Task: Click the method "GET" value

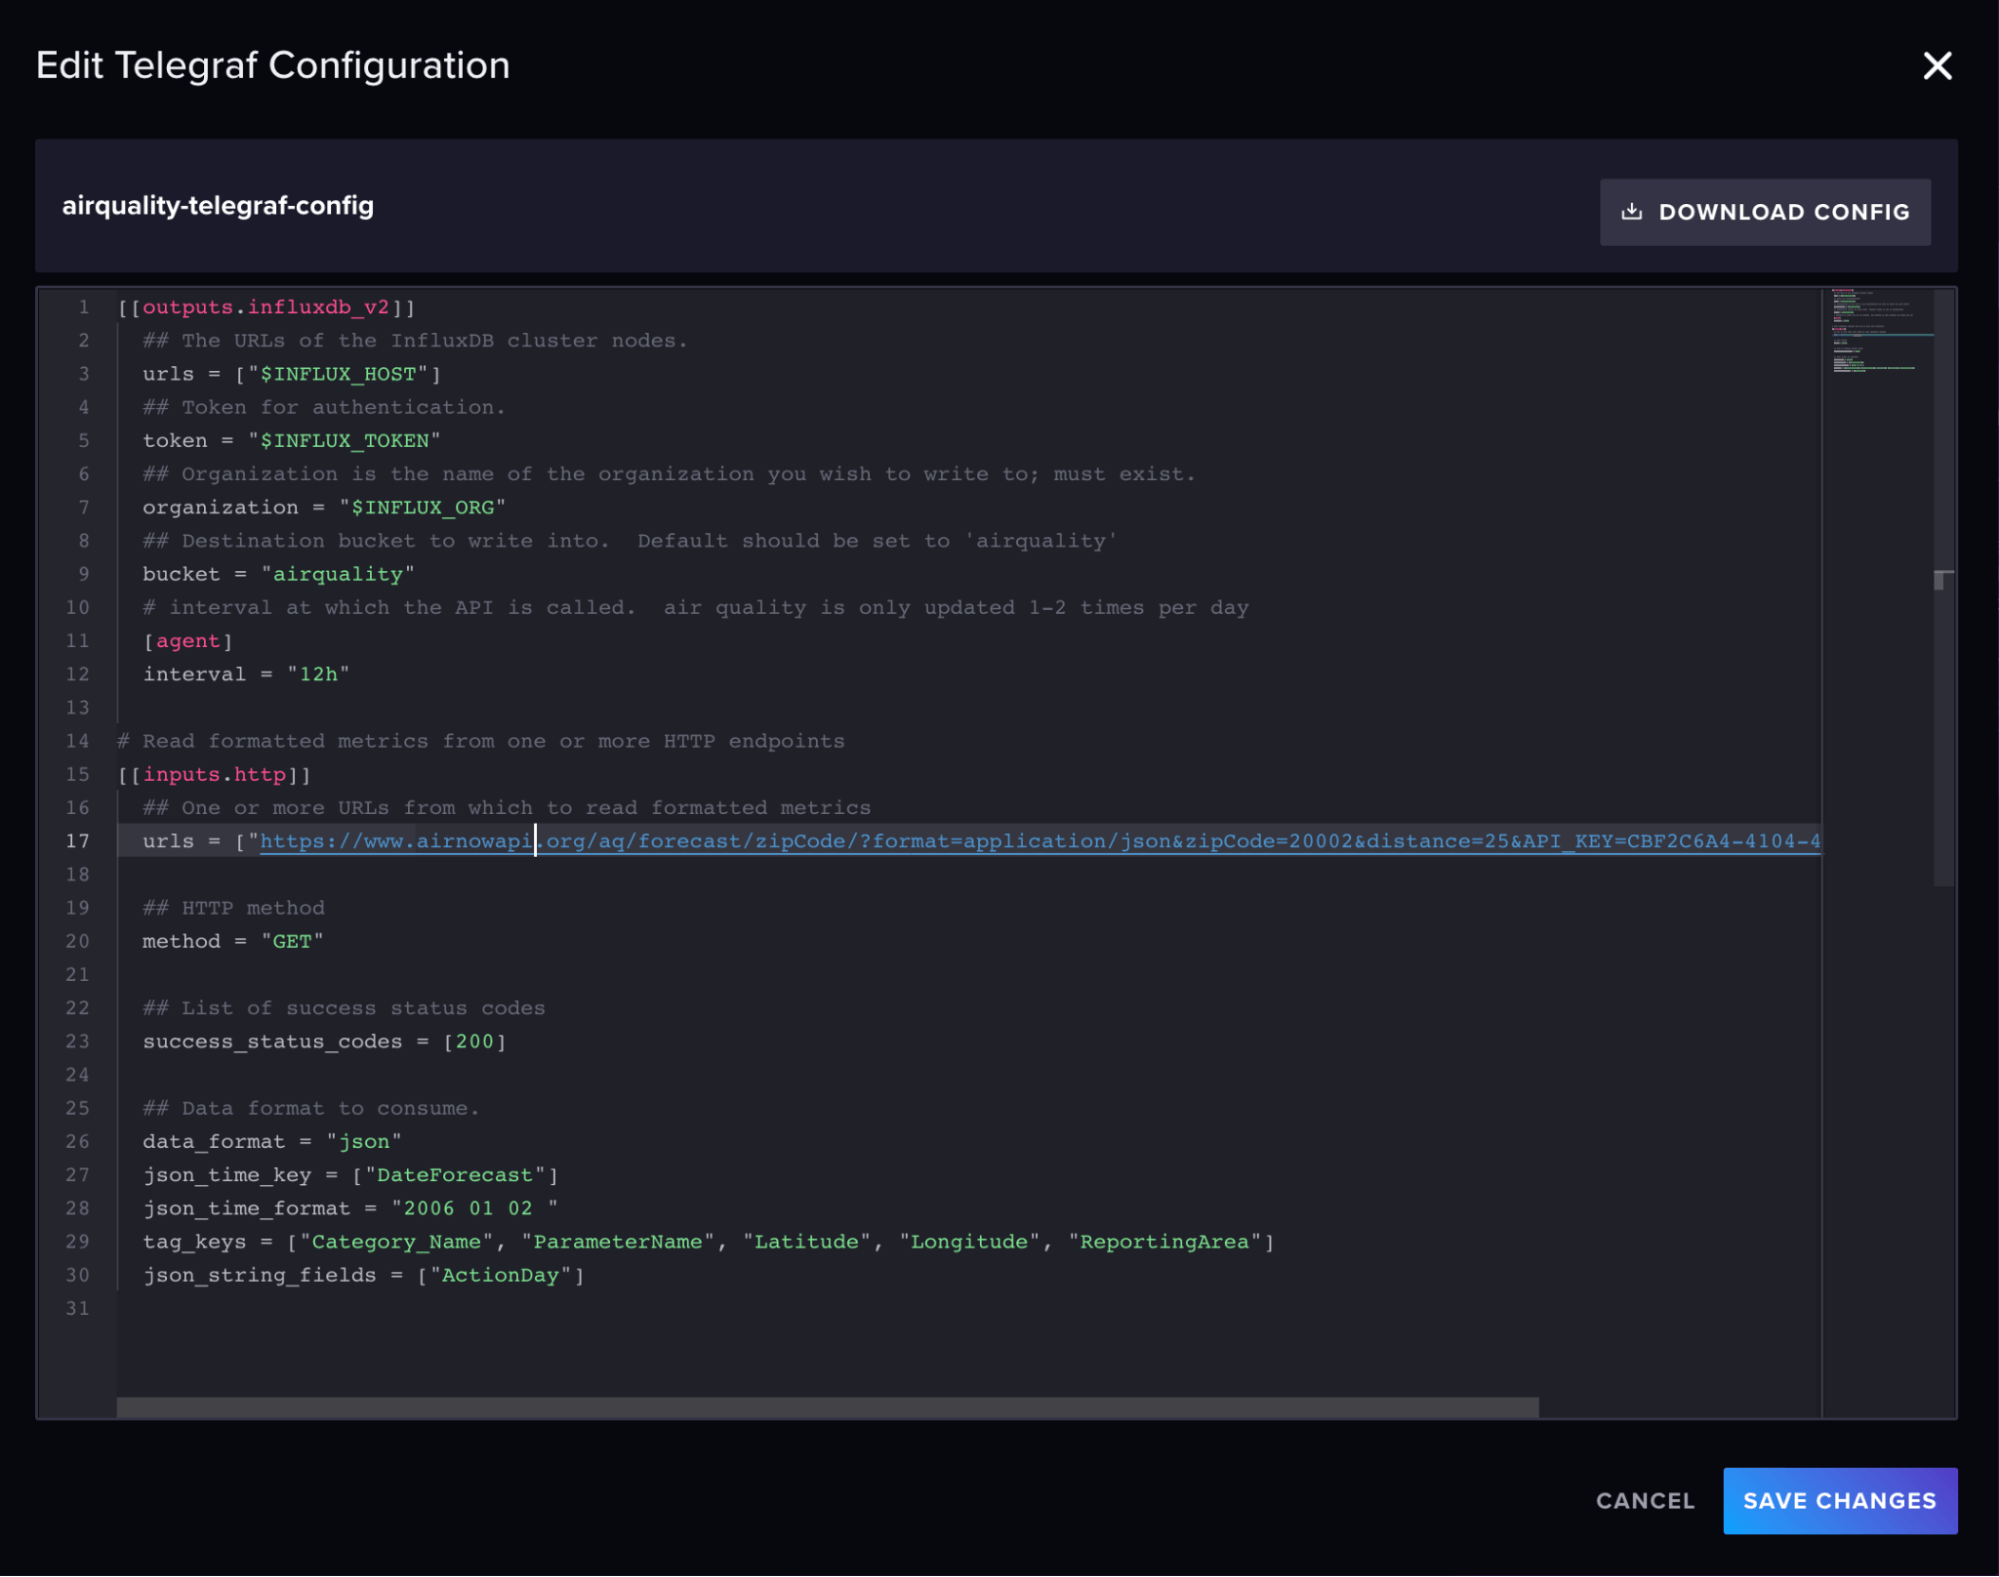Action: (292, 942)
